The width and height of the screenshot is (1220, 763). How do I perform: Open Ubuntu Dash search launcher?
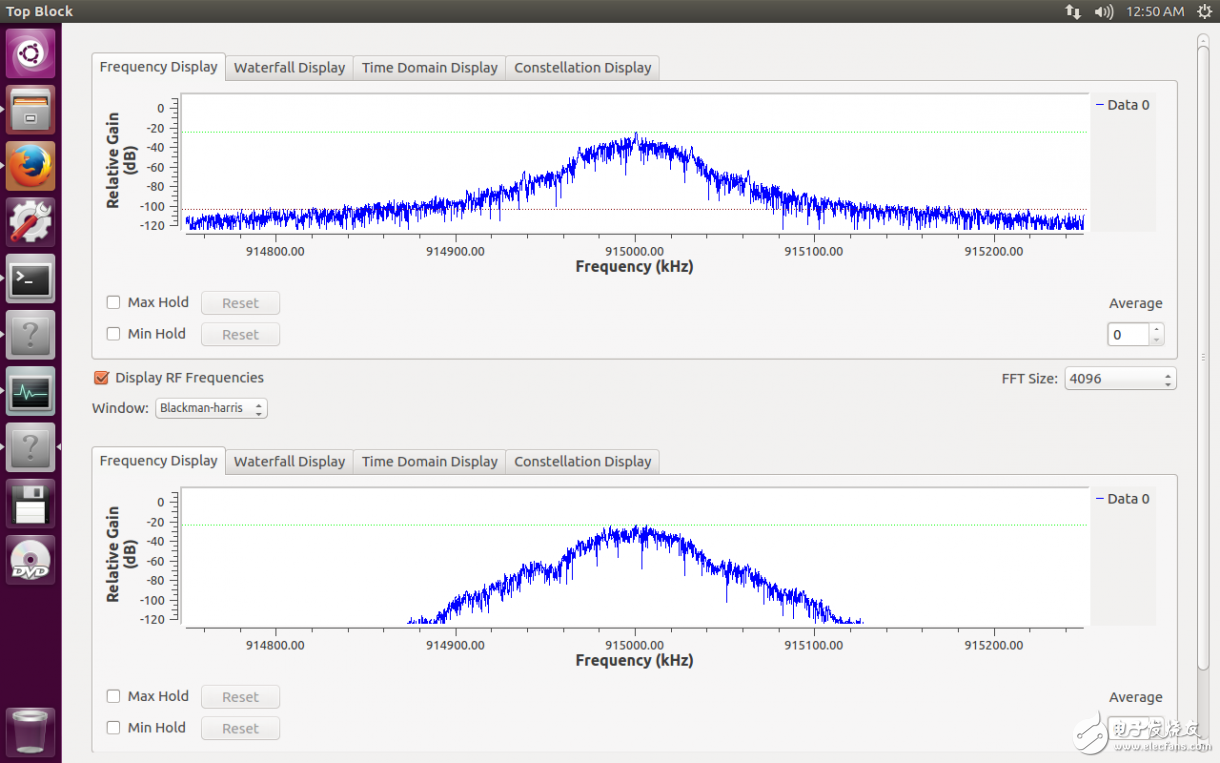click(x=30, y=53)
